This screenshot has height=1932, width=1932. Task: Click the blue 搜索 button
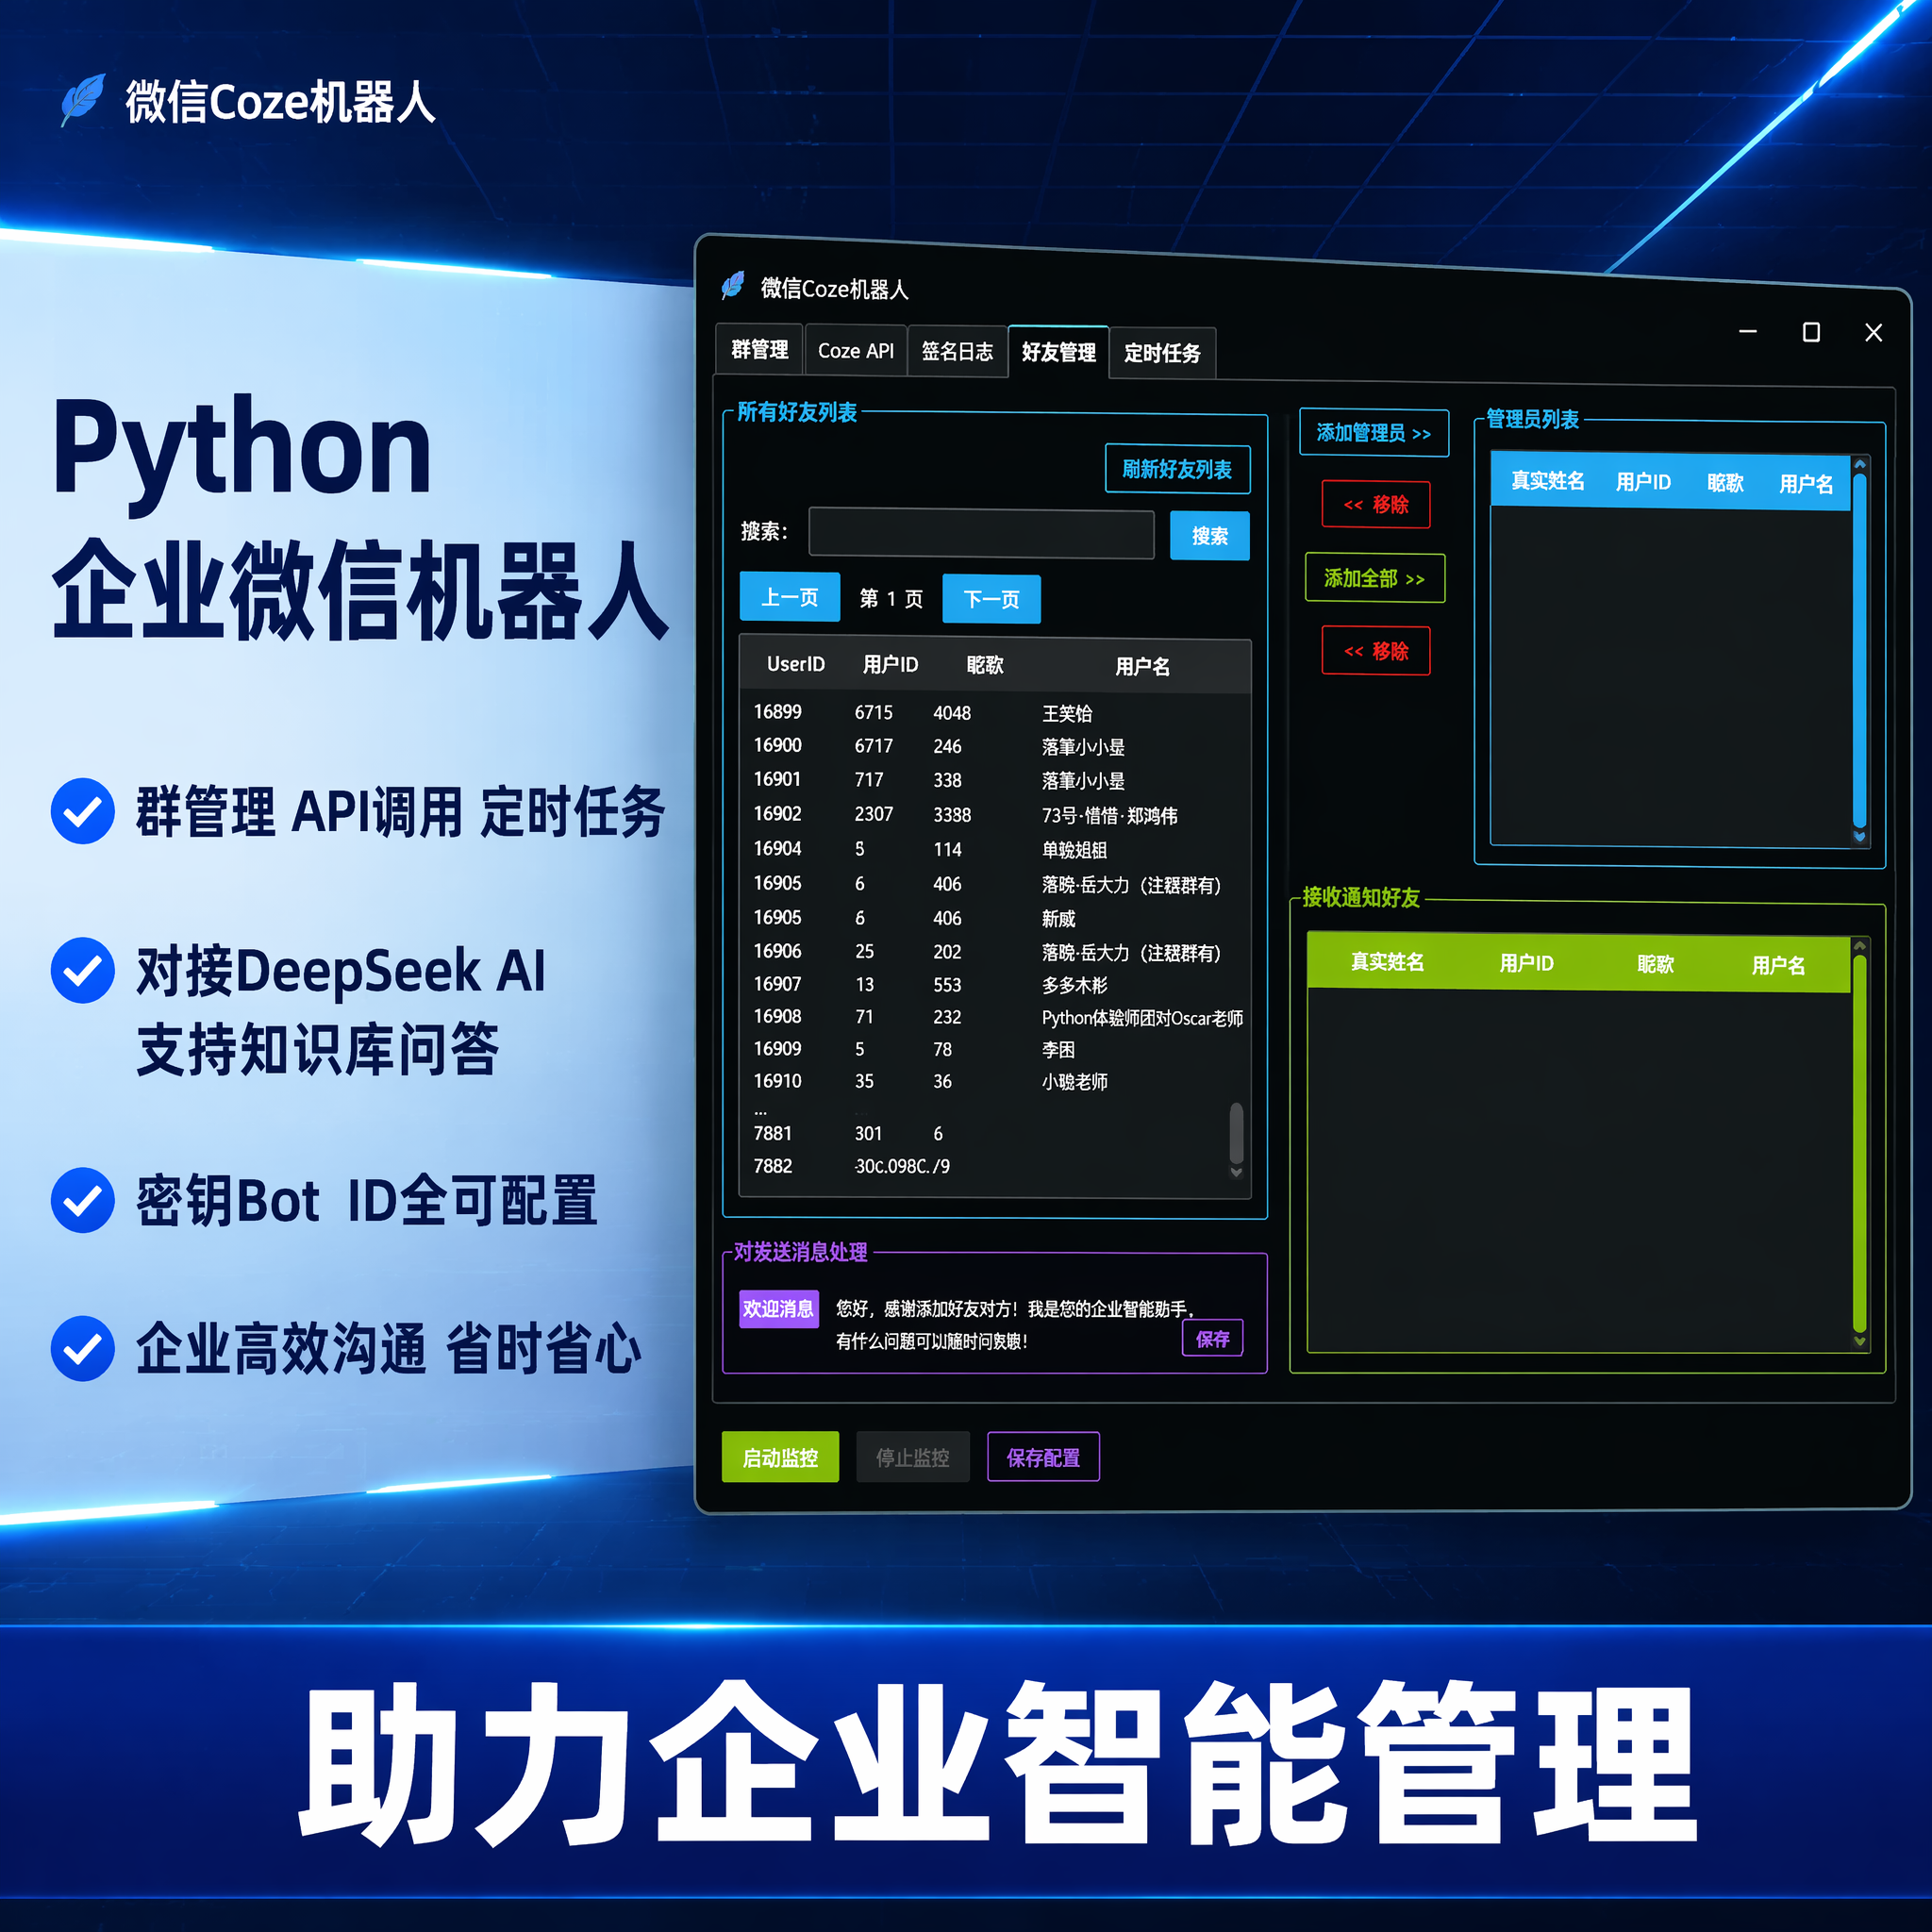[x=1209, y=536]
